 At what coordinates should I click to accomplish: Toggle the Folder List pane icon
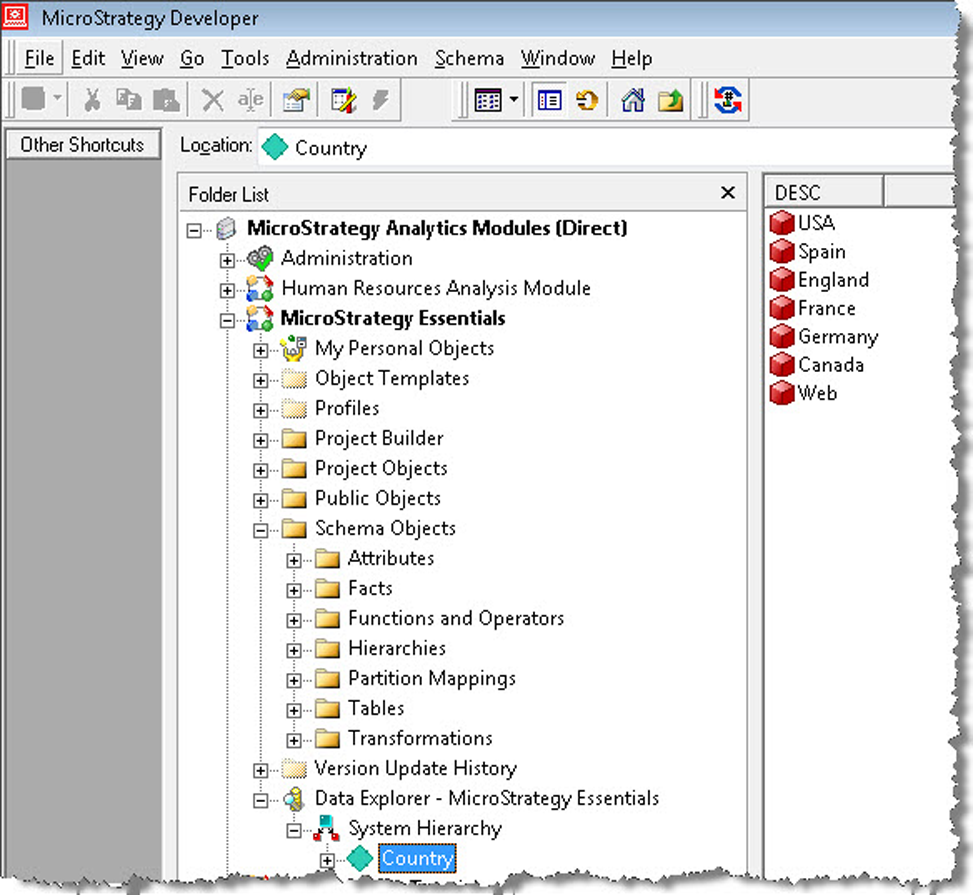point(548,99)
